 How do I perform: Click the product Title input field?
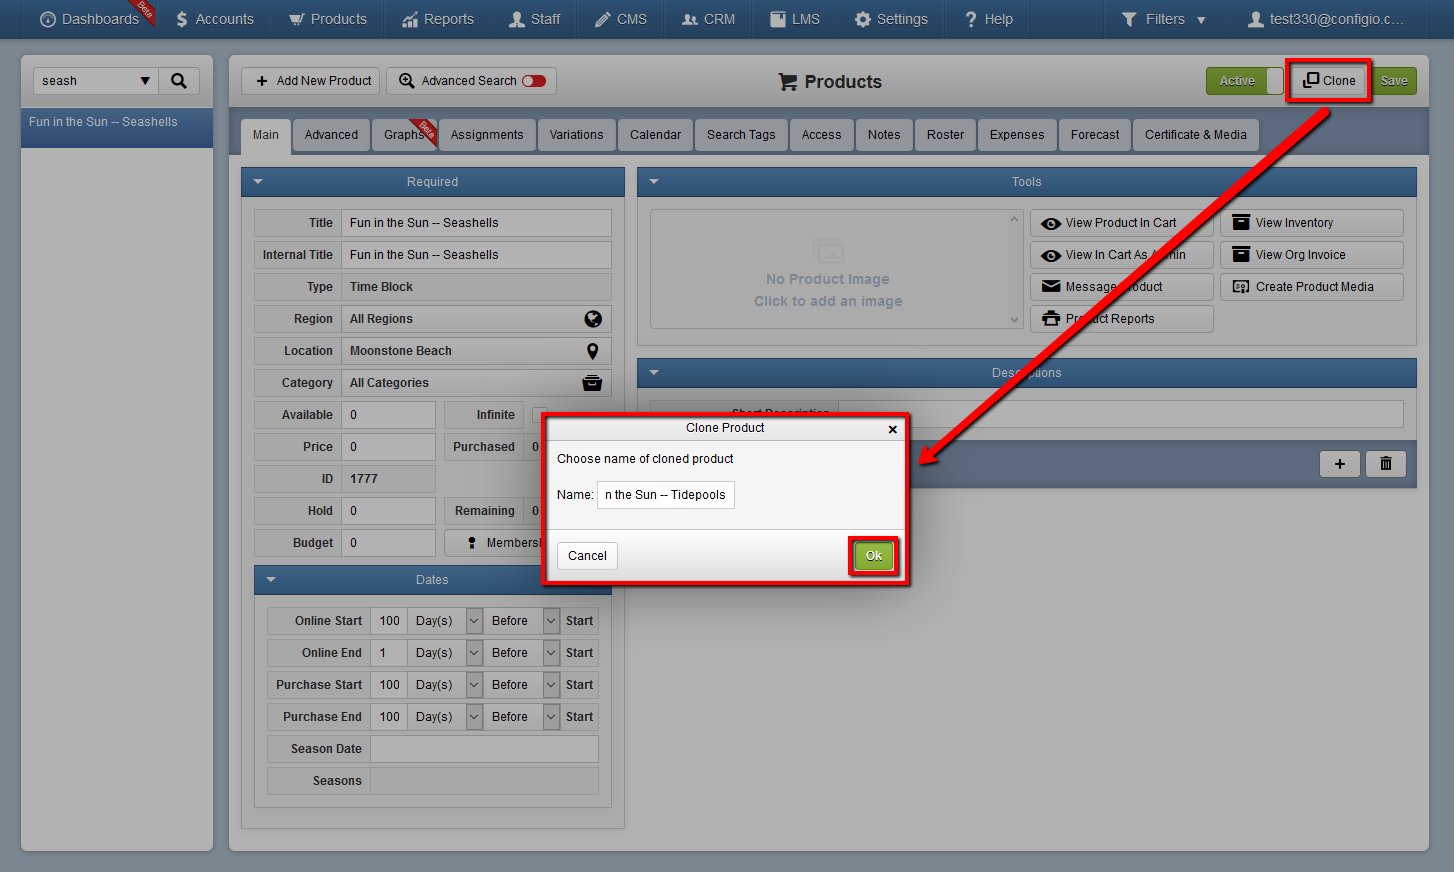tap(476, 223)
